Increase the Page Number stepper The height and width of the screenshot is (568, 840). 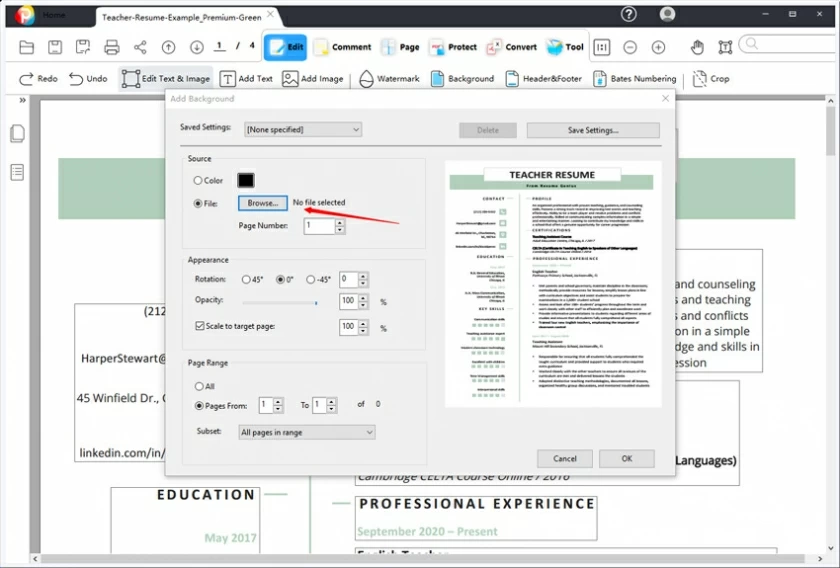(340, 222)
